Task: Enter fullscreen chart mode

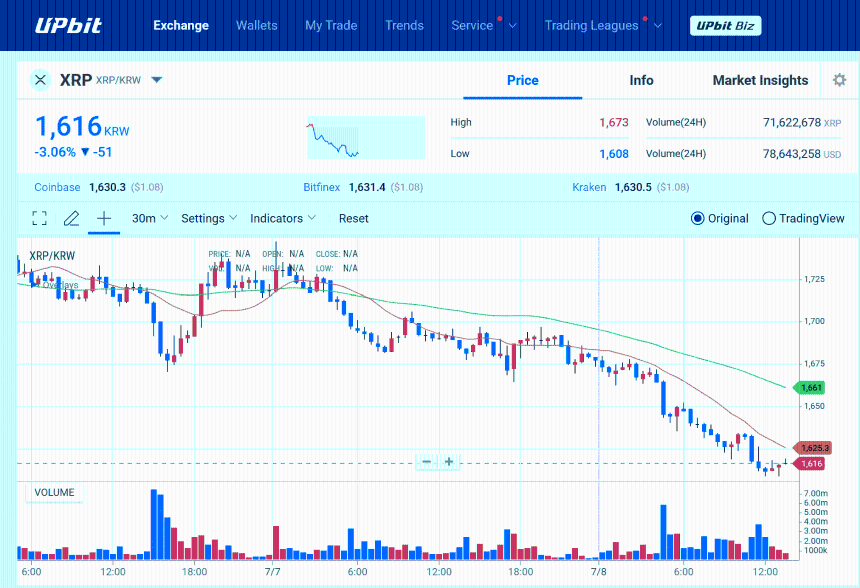Action: pos(39,218)
